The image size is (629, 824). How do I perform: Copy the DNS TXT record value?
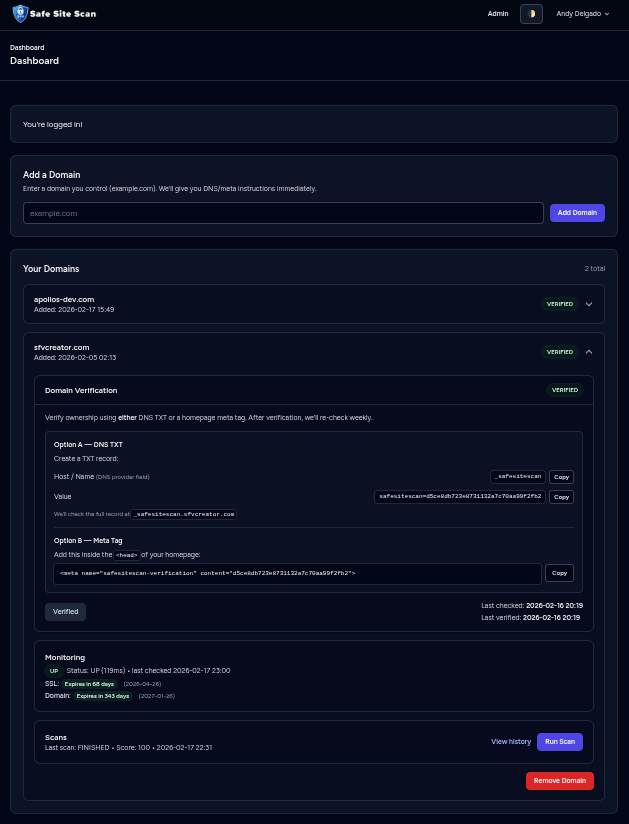click(x=561, y=497)
